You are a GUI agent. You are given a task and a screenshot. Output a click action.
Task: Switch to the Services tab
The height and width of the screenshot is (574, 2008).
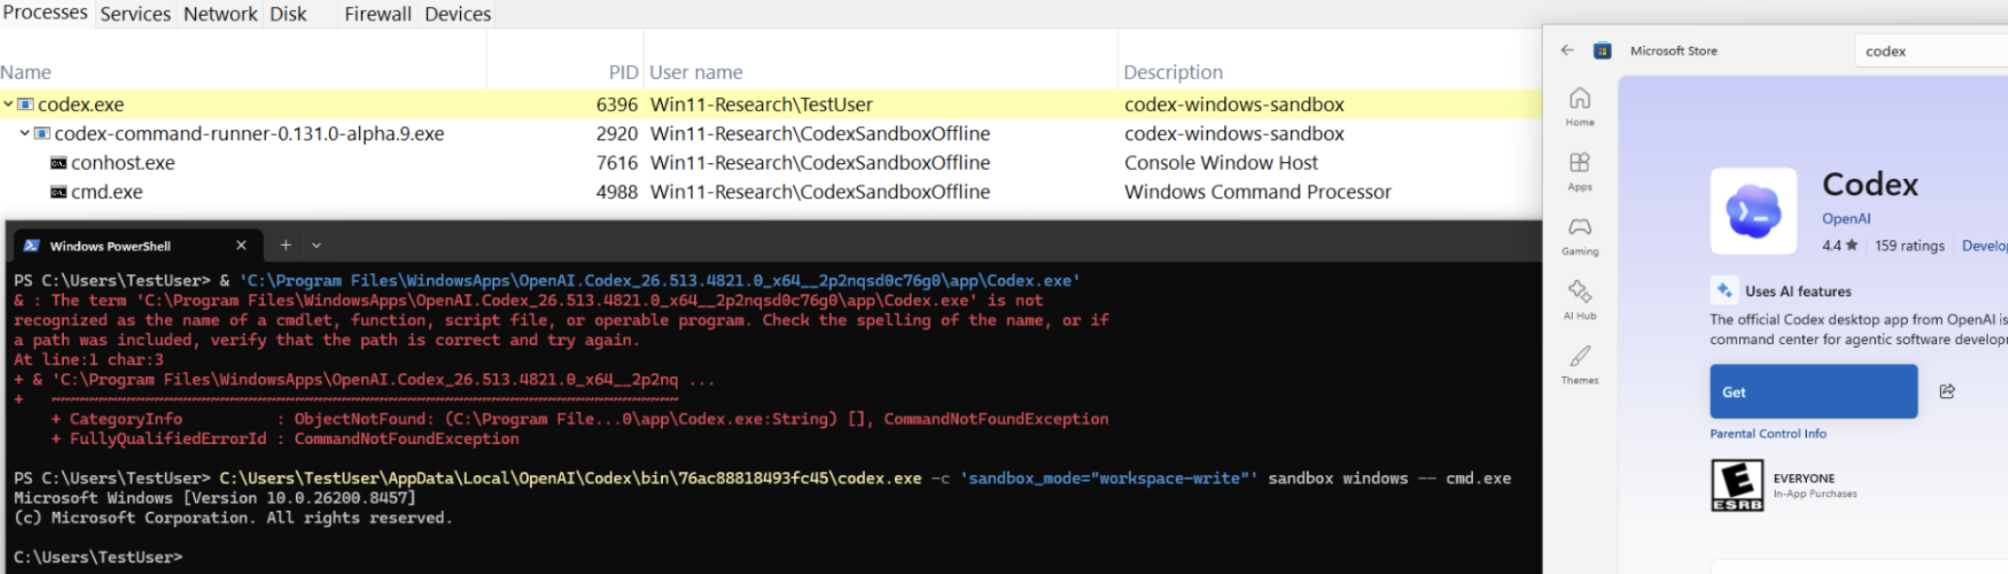pyautogui.click(x=135, y=14)
